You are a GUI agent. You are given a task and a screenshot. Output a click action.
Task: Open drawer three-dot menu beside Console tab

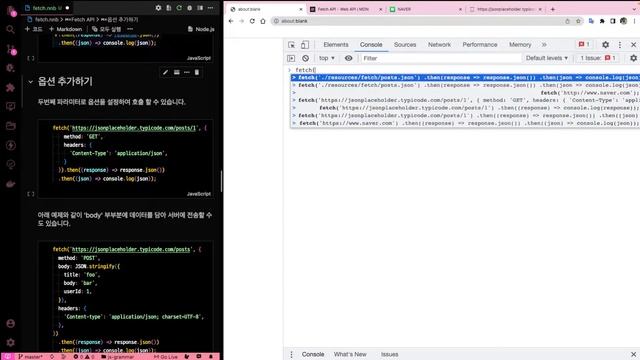tap(291, 354)
